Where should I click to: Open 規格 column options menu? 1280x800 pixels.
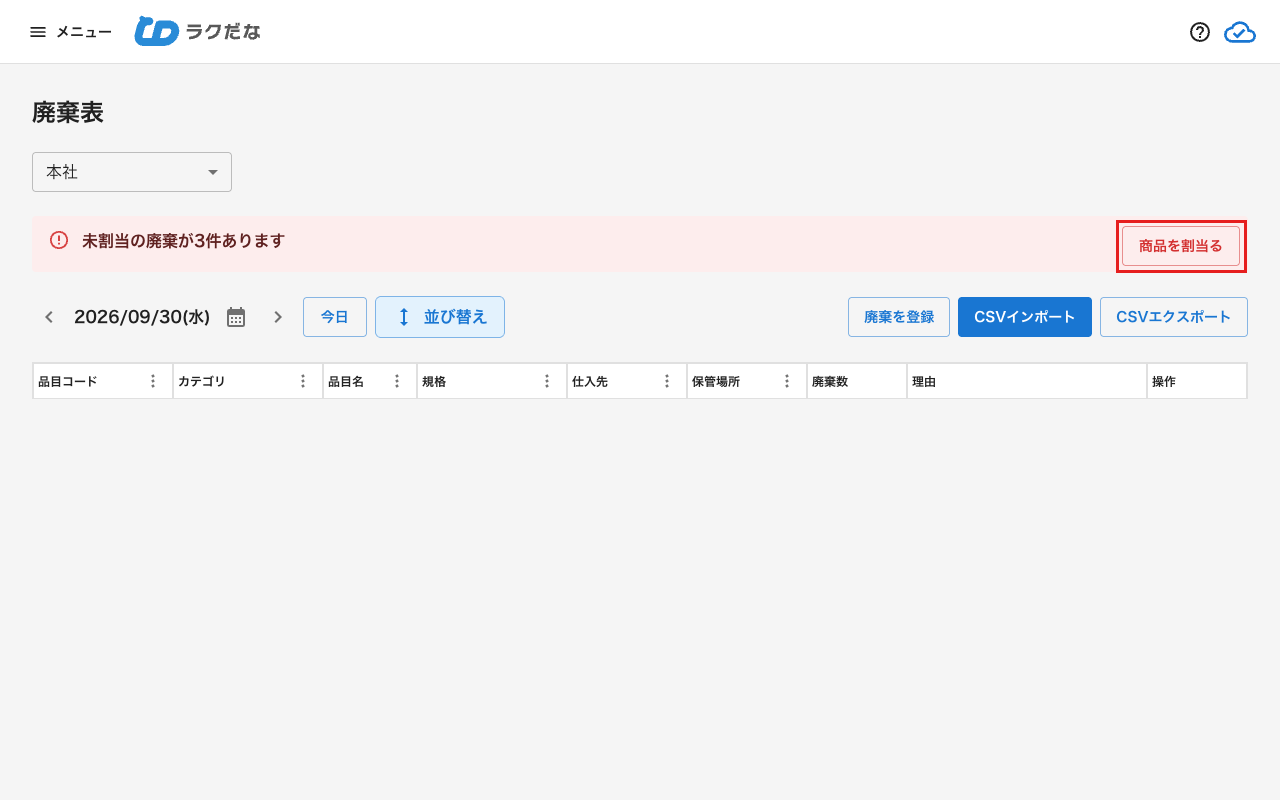(547, 381)
